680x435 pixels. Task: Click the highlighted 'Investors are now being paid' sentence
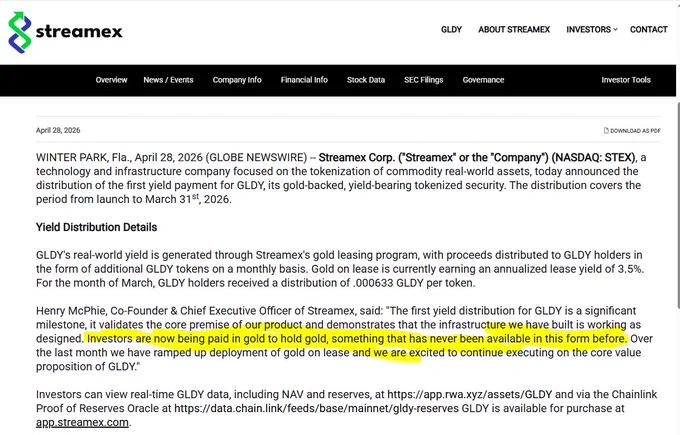(x=357, y=339)
